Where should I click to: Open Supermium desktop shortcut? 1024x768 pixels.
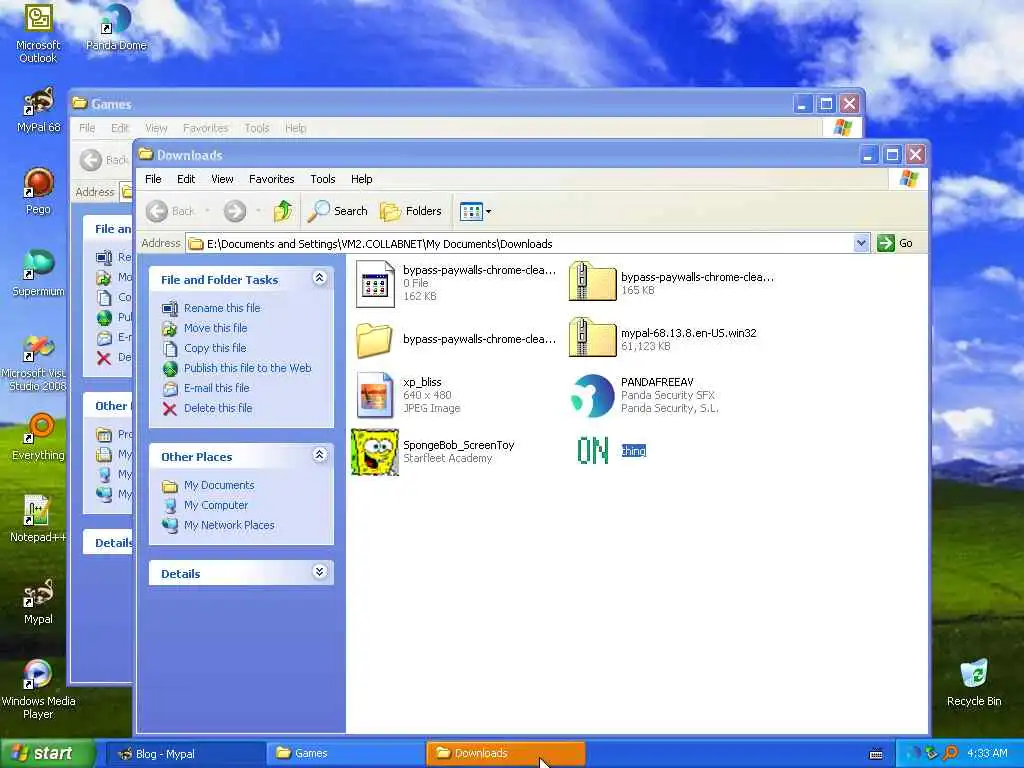[x=38, y=273]
